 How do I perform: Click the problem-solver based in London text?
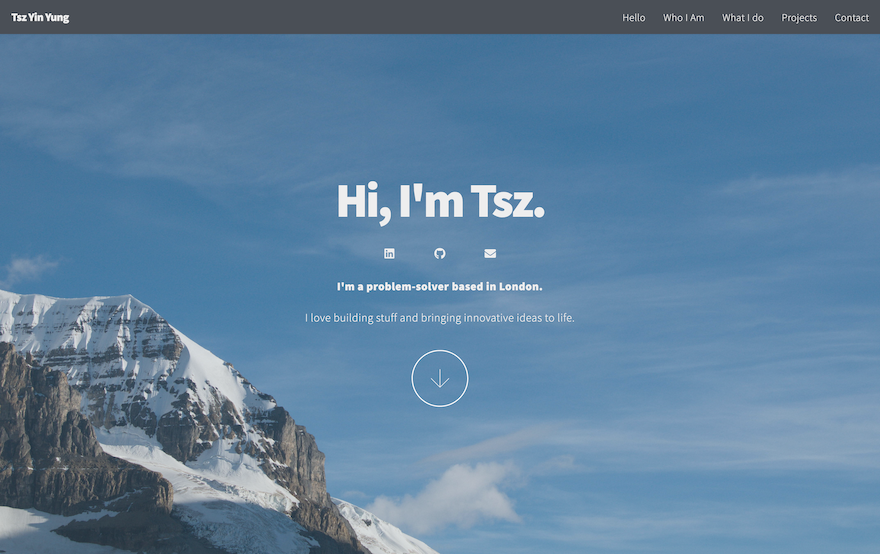coord(439,286)
